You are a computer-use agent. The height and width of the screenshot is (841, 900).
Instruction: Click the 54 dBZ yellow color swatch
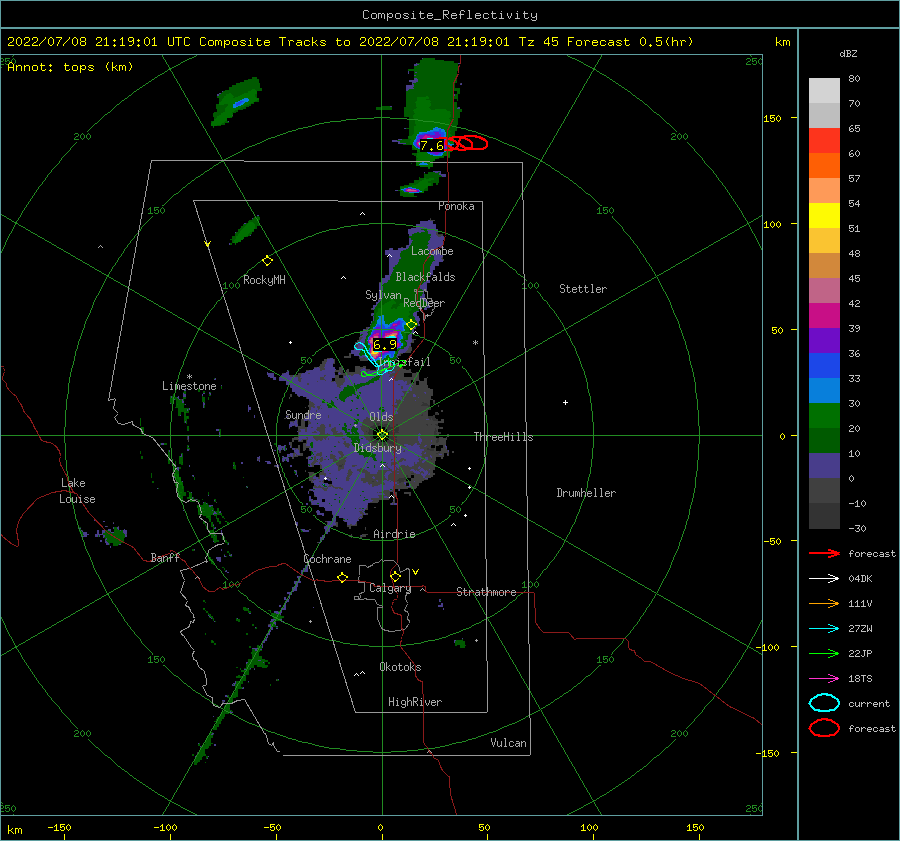pos(824,215)
